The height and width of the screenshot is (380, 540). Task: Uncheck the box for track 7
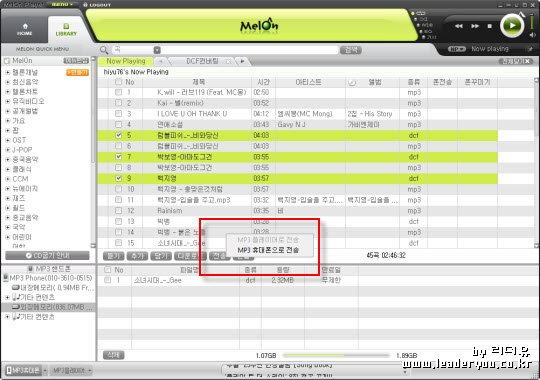[118, 157]
